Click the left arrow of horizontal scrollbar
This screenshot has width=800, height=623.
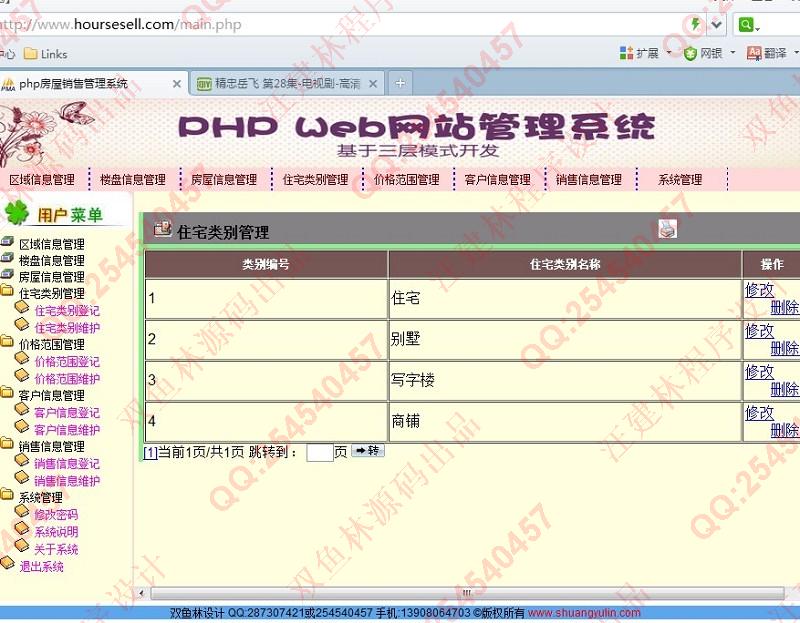click(141, 593)
